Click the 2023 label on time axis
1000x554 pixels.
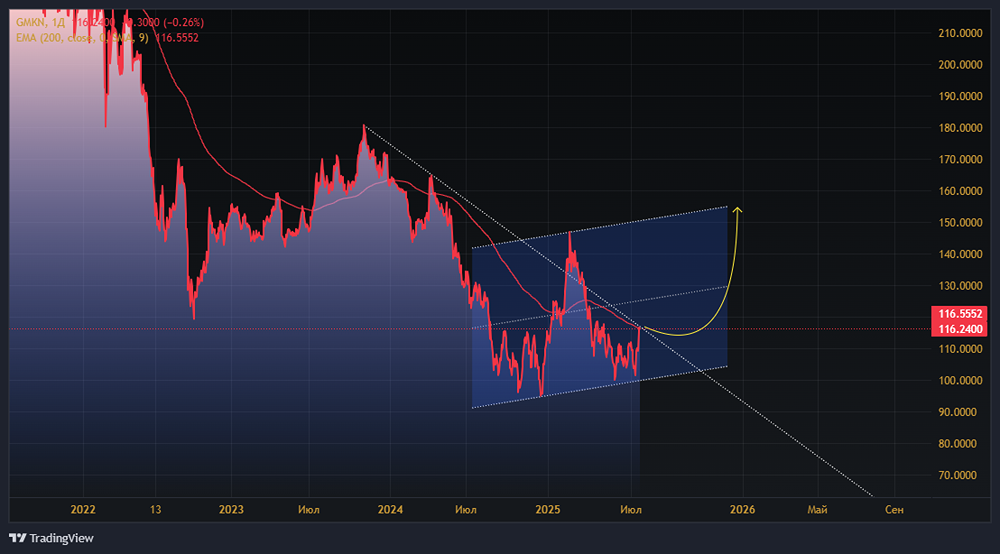click(x=231, y=509)
